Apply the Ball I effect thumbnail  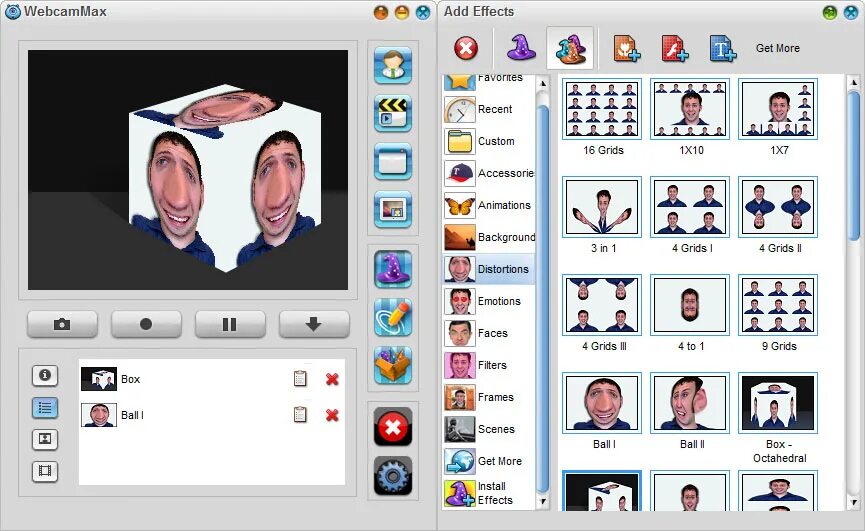point(602,403)
